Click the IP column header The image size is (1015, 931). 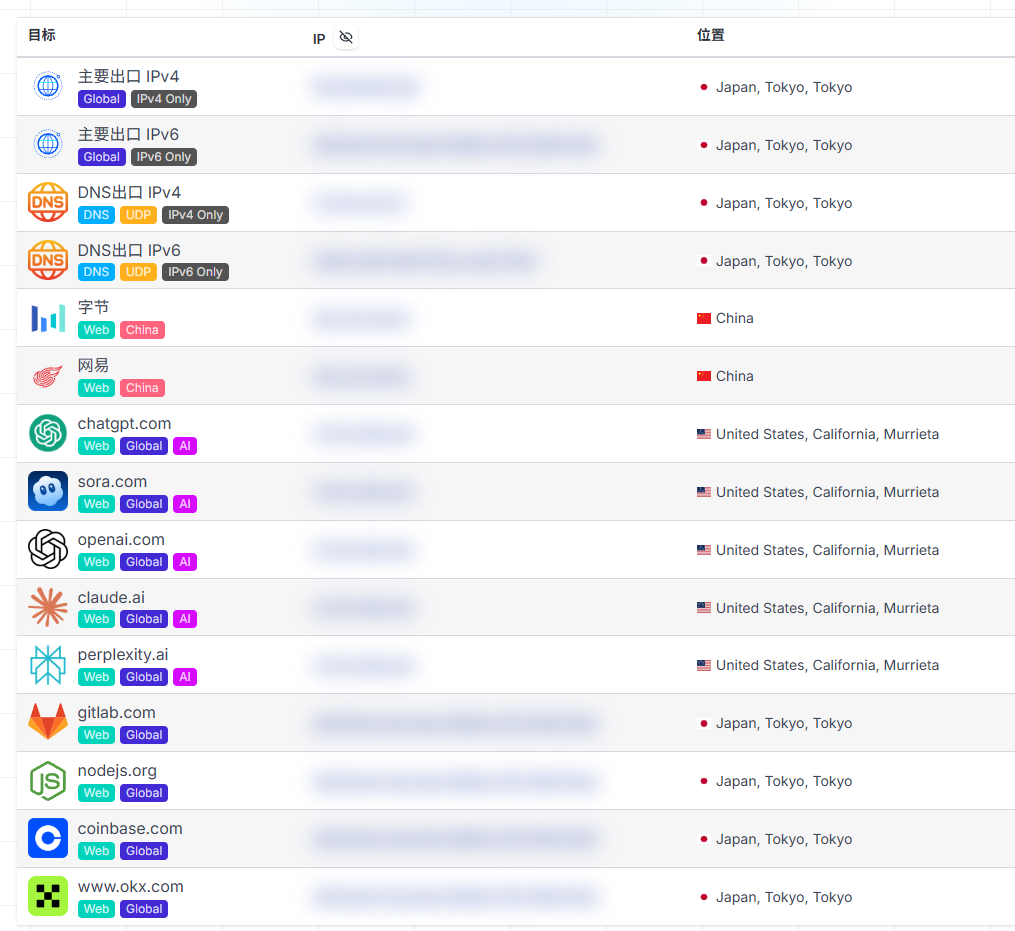[x=318, y=39]
